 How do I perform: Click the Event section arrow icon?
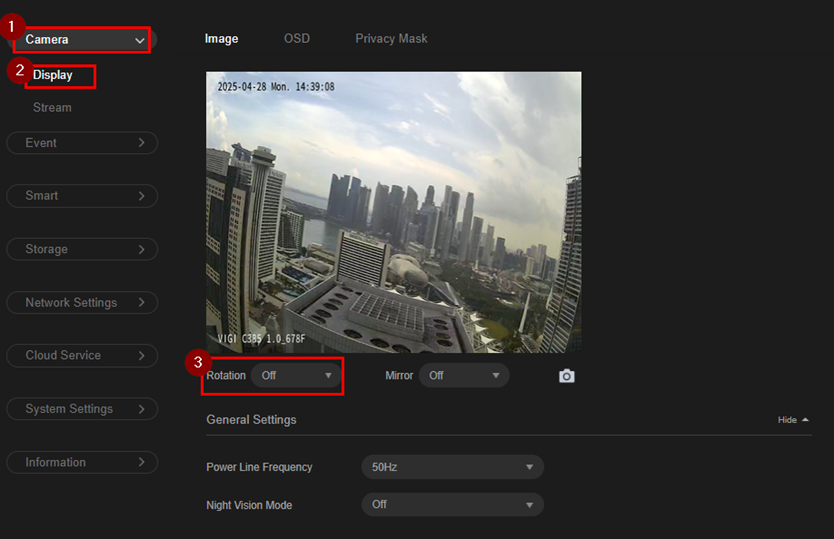click(141, 143)
